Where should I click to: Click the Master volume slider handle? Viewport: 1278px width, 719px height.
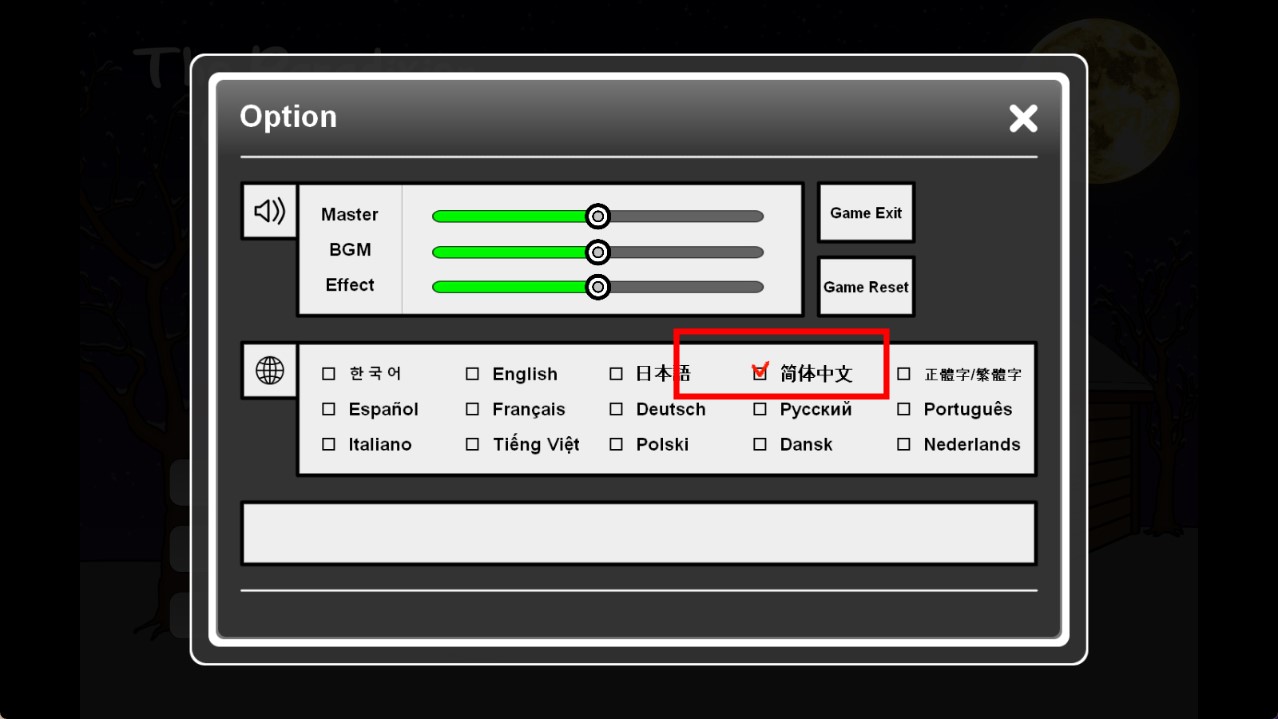click(597, 216)
